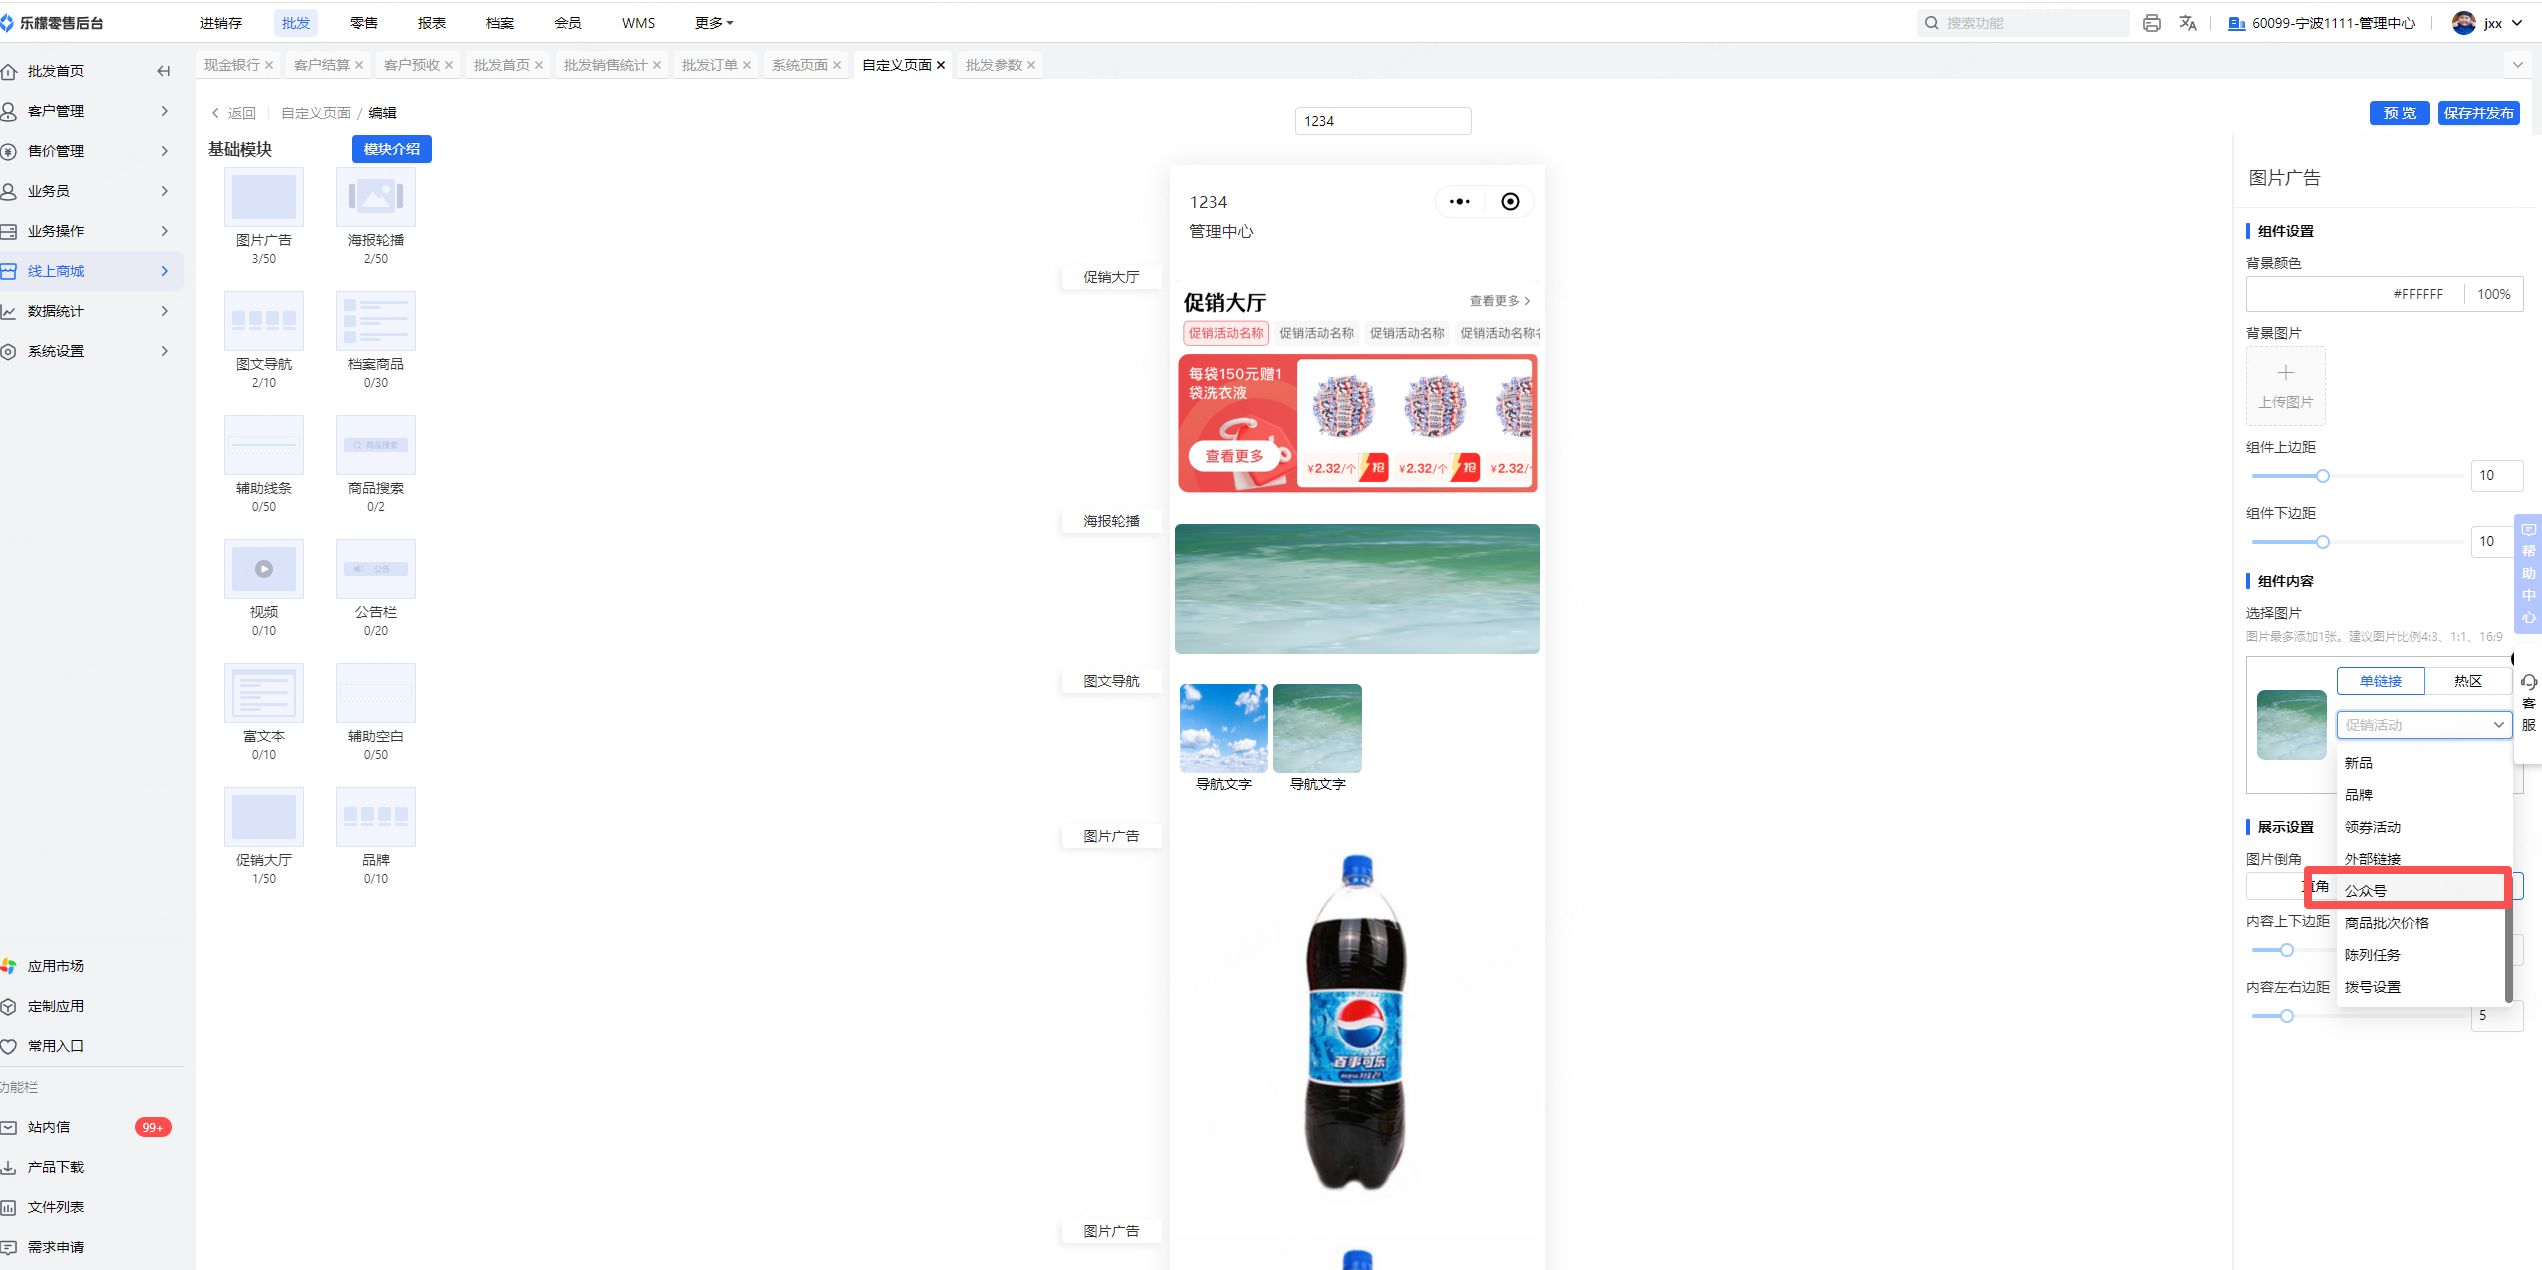
Task: Click the 保存并发布 button
Action: click(x=2478, y=113)
